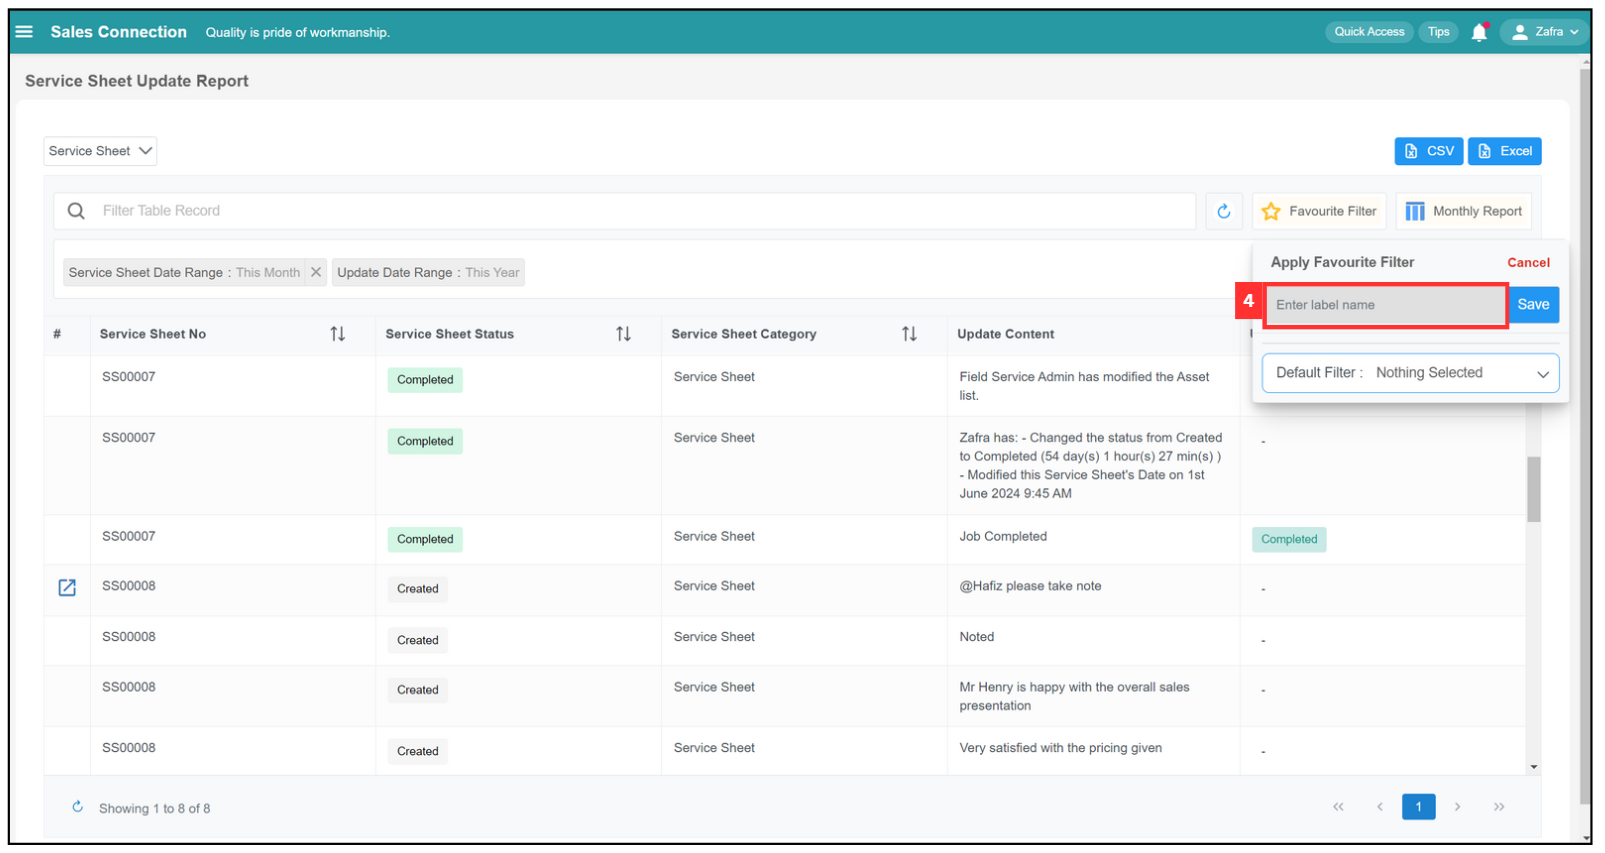Select page 1 in pagination
Screen dimensions: 1605x853
(1418, 807)
